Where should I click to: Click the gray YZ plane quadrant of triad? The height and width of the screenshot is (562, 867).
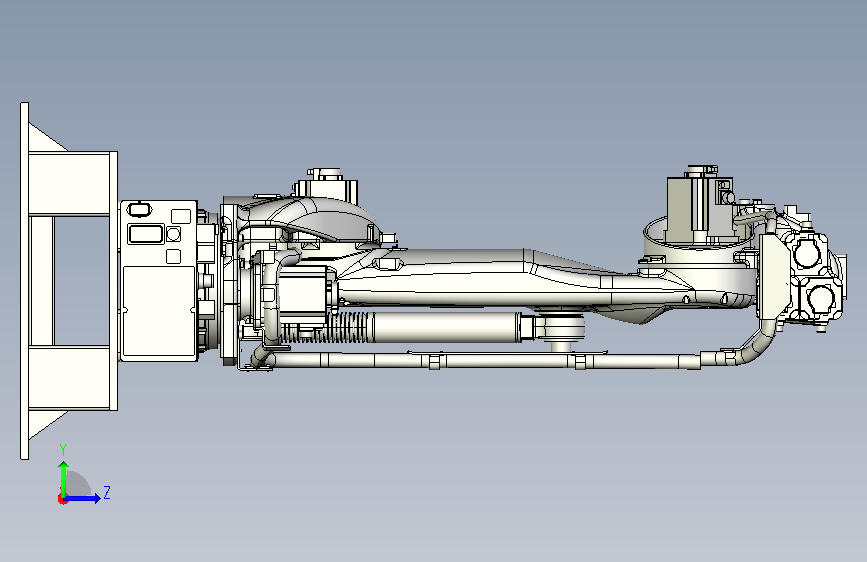point(77,484)
